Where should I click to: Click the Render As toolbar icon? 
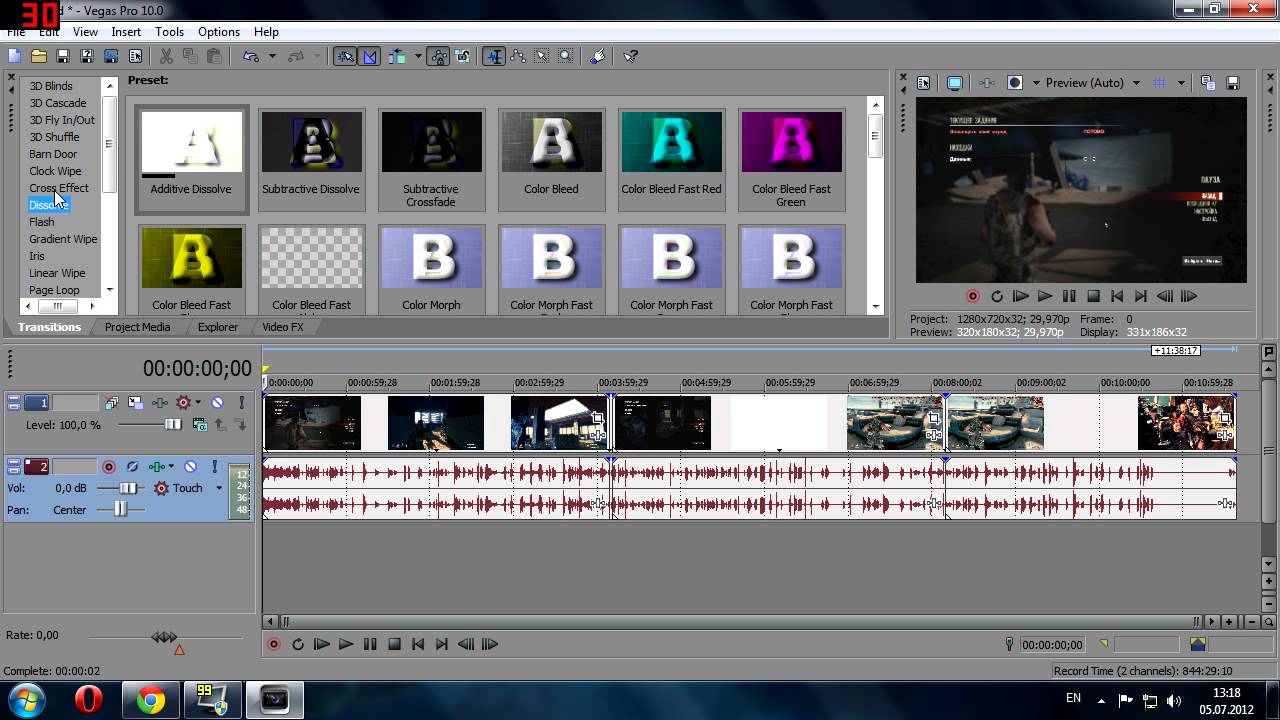111,57
